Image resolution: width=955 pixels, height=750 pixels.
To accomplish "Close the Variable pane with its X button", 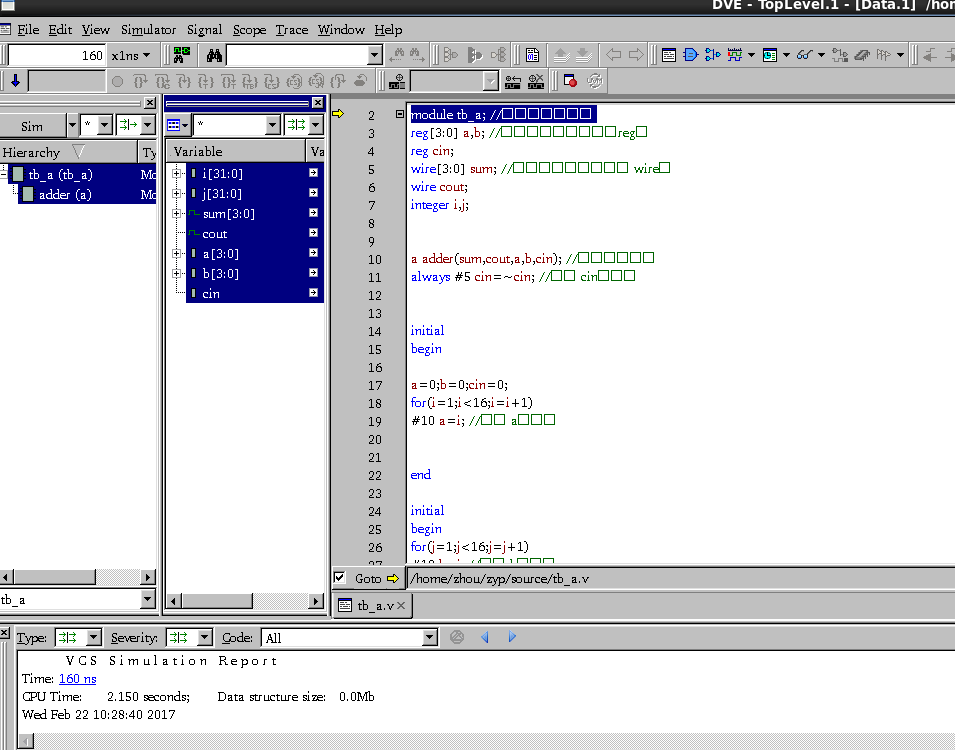I will click(x=317, y=103).
